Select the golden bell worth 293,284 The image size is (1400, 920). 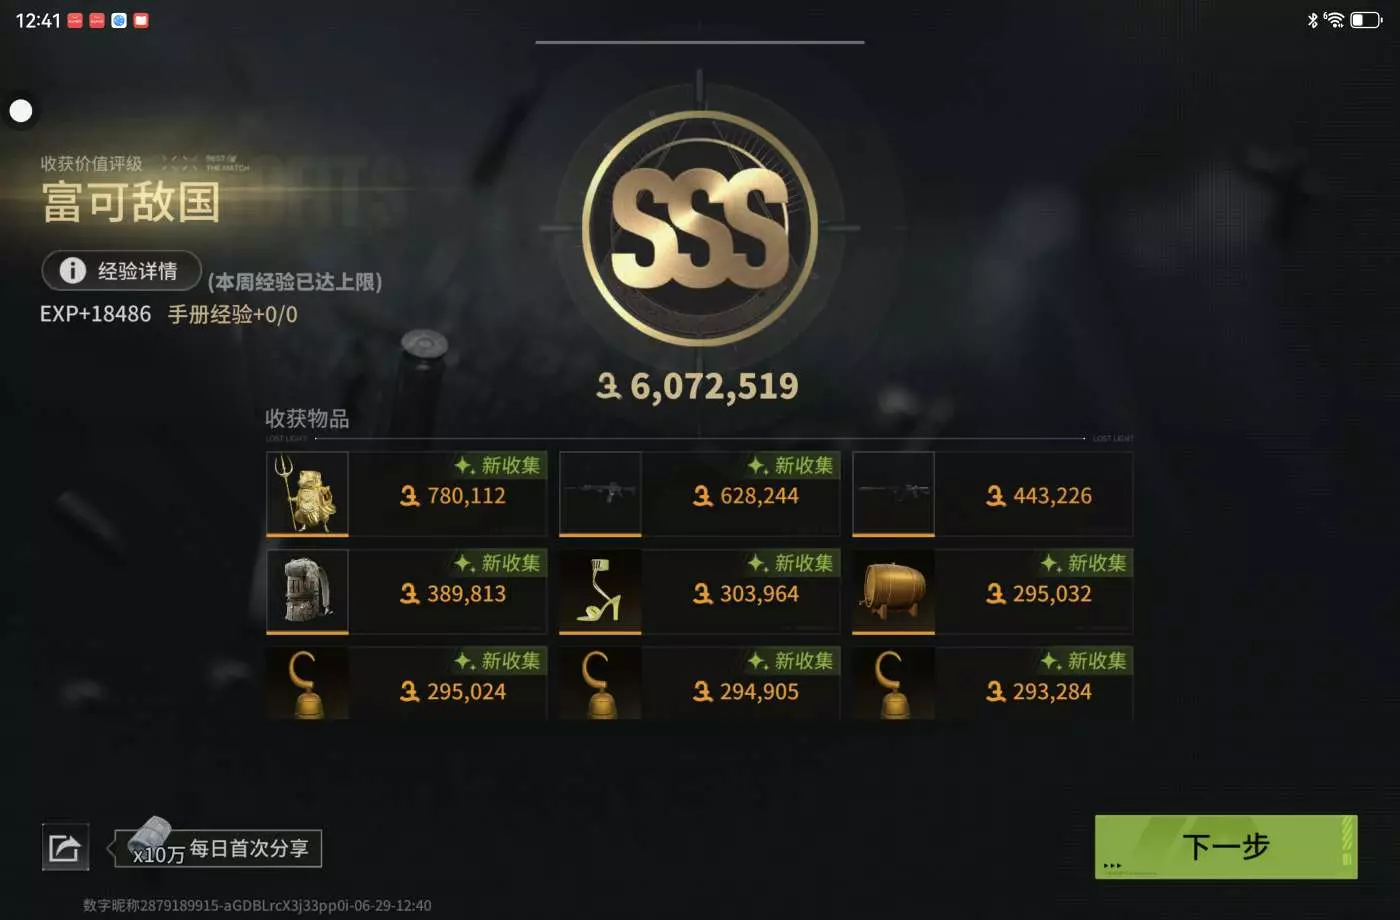coord(893,684)
